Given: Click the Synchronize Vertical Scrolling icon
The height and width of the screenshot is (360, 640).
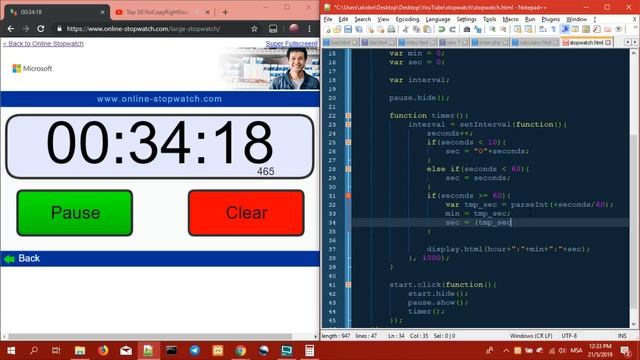Looking at the screenshot, I should click(x=518, y=29).
